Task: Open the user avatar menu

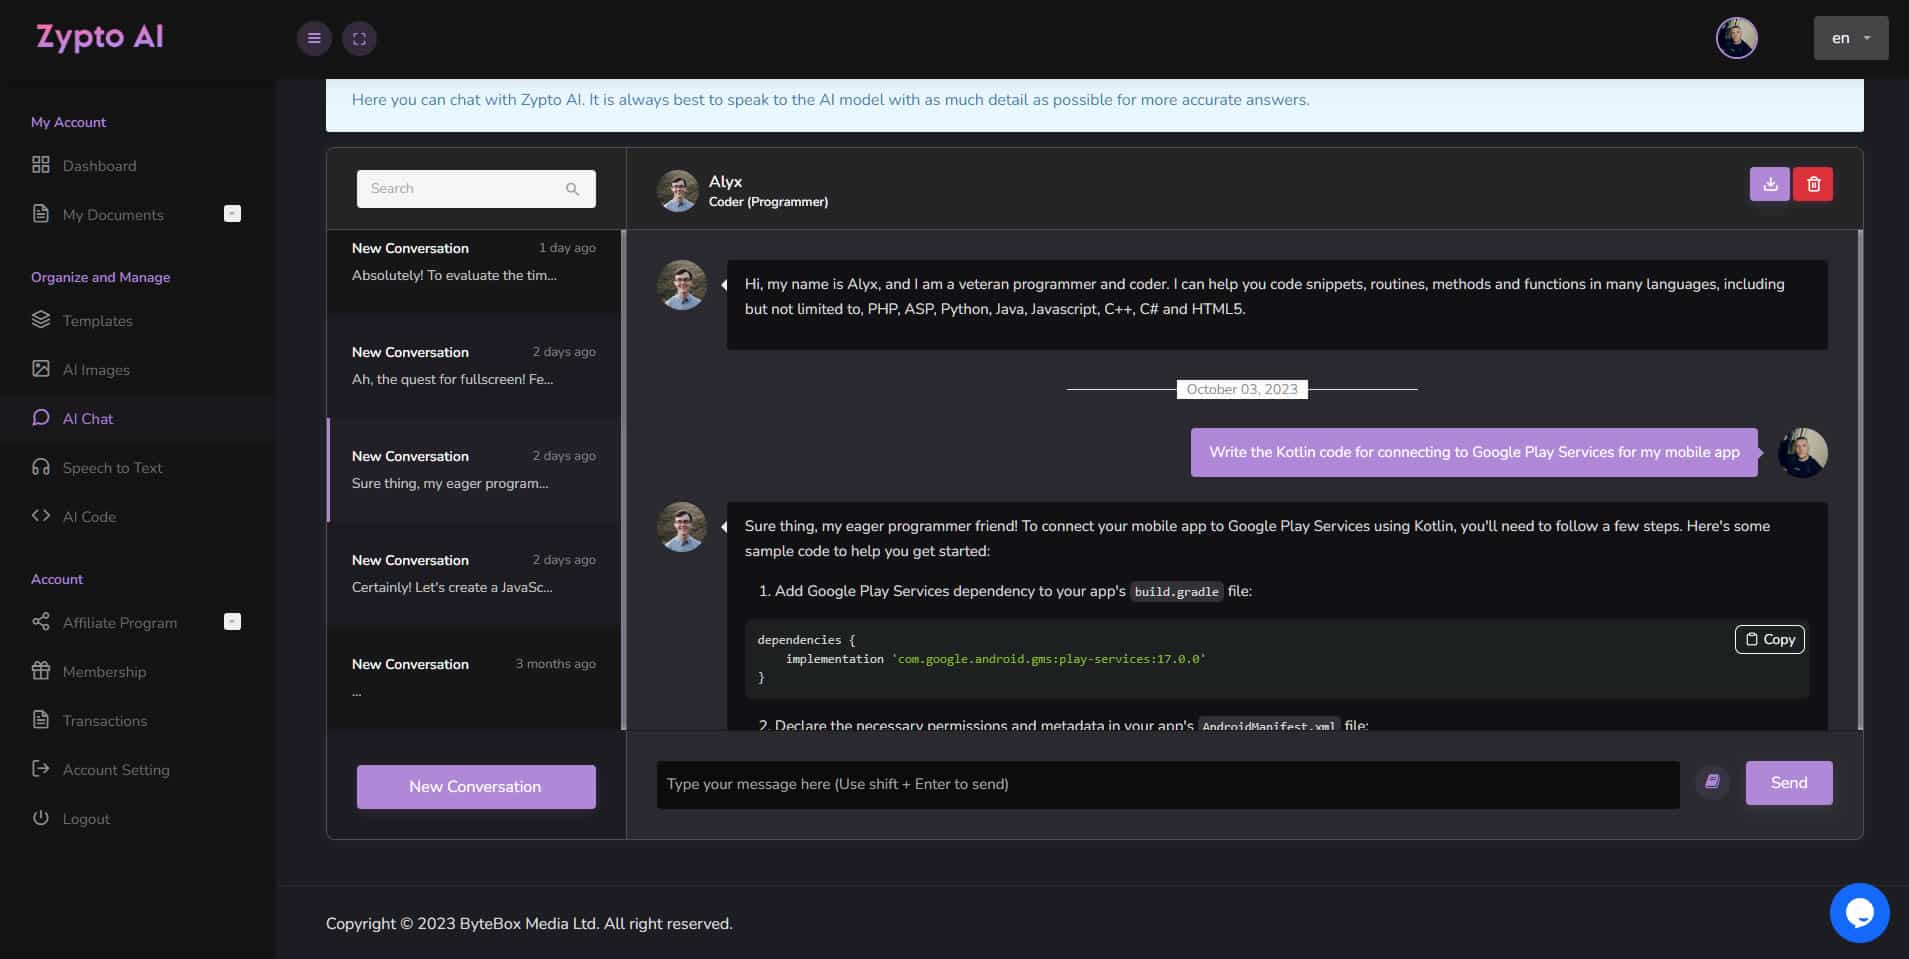Action: [x=1737, y=37]
